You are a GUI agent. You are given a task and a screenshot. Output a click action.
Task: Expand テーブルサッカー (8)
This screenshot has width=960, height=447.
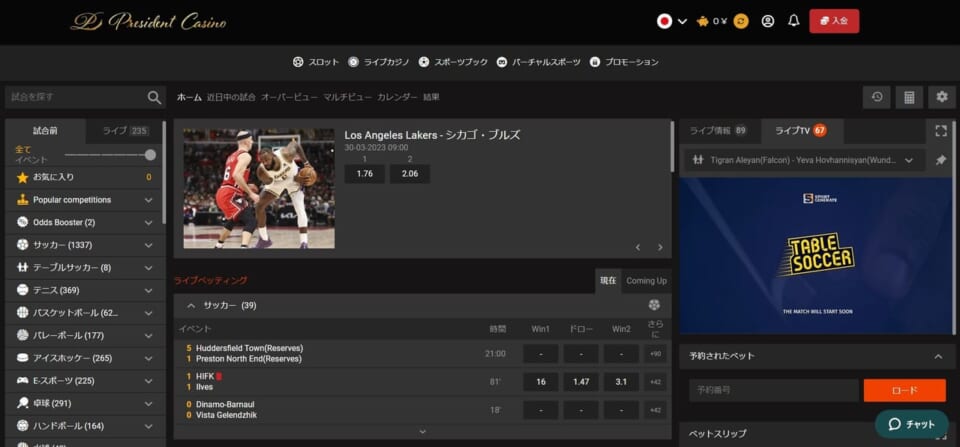coord(84,268)
